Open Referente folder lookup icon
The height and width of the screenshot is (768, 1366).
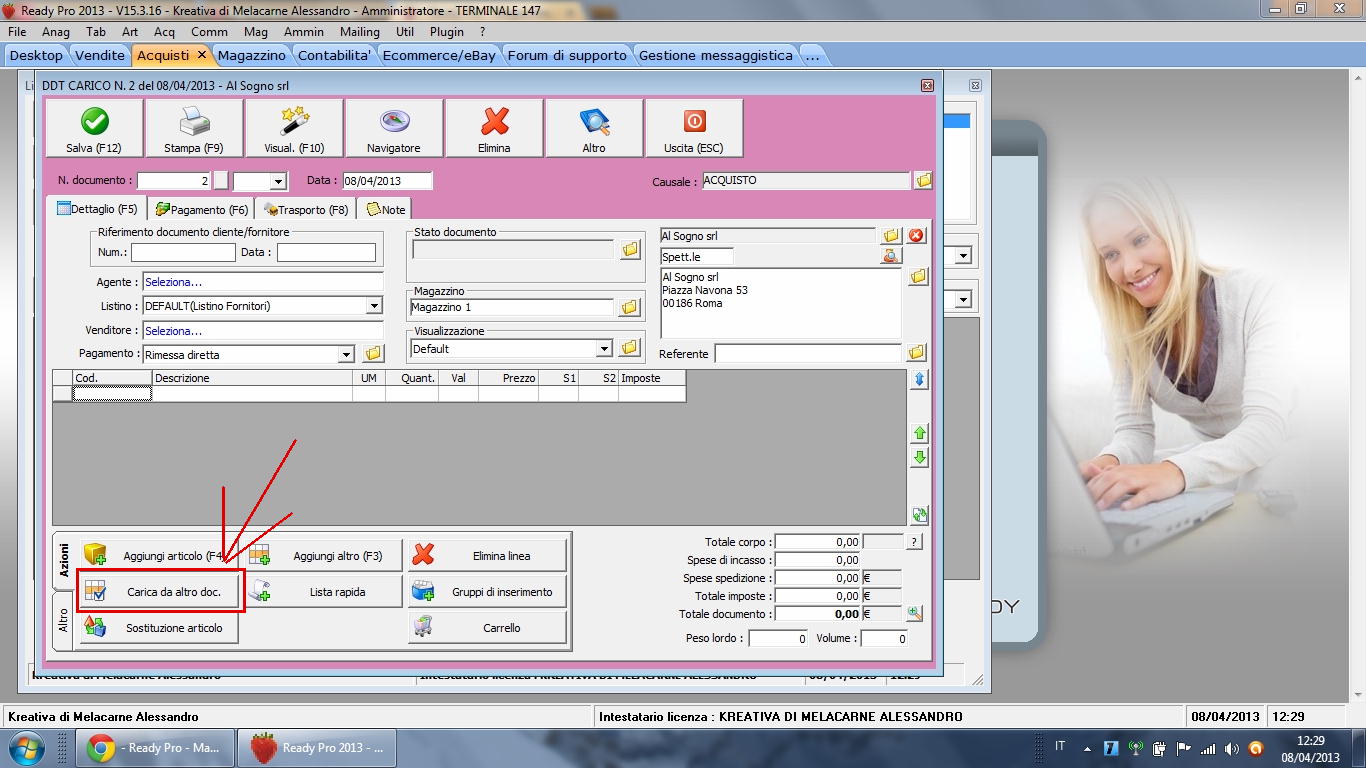click(917, 353)
